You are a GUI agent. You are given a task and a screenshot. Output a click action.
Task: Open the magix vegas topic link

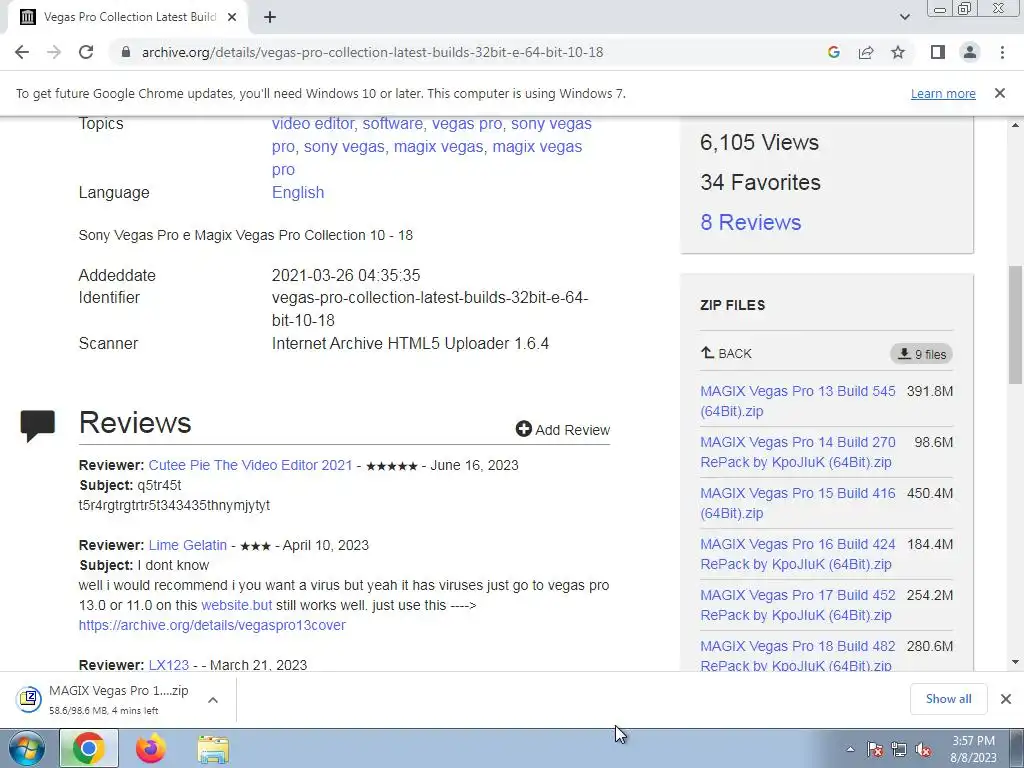[438, 146]
